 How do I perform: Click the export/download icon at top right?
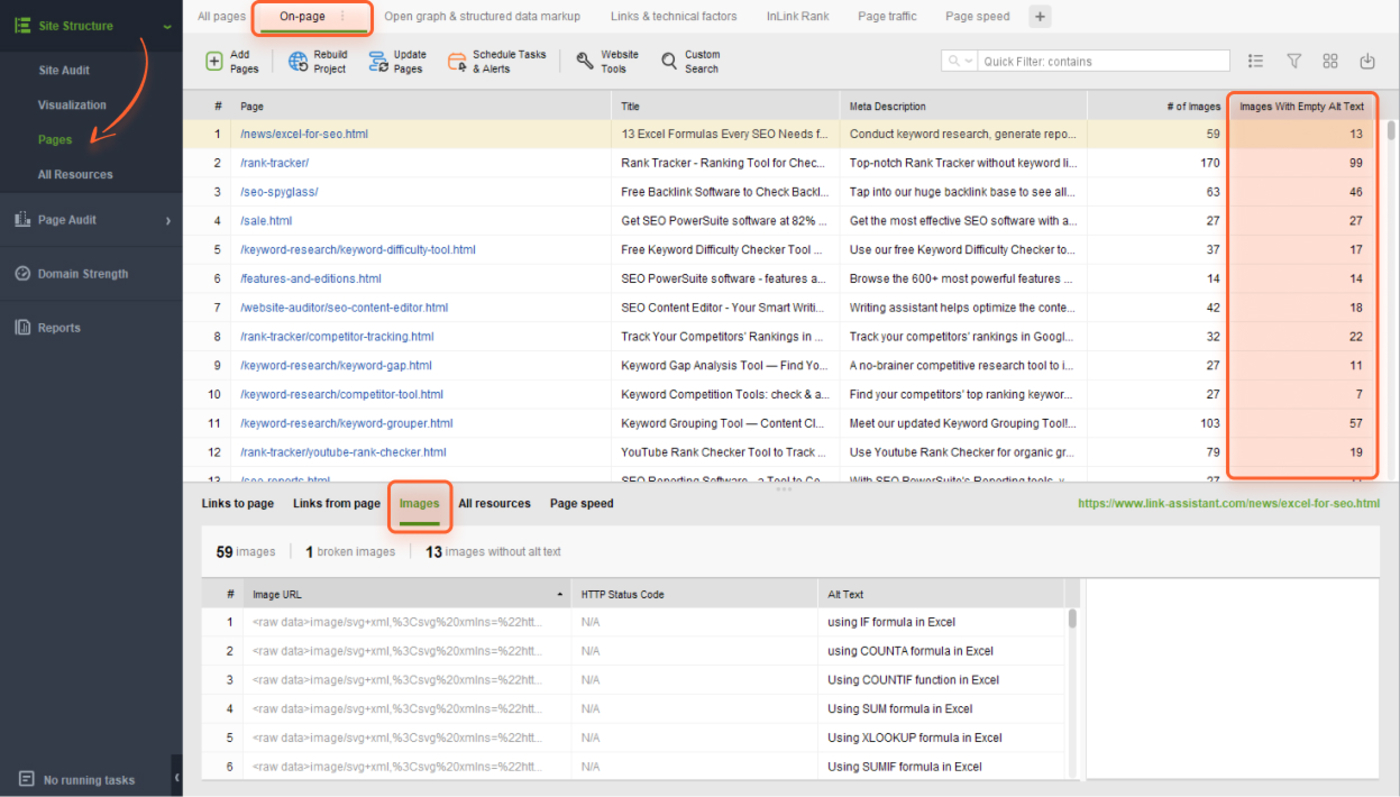point(1367,61)
